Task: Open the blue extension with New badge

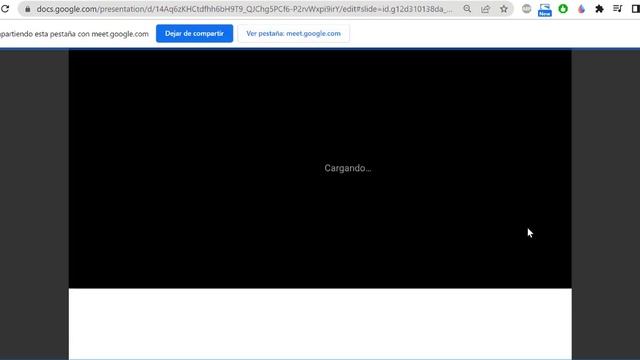Action: click(544, 10)
